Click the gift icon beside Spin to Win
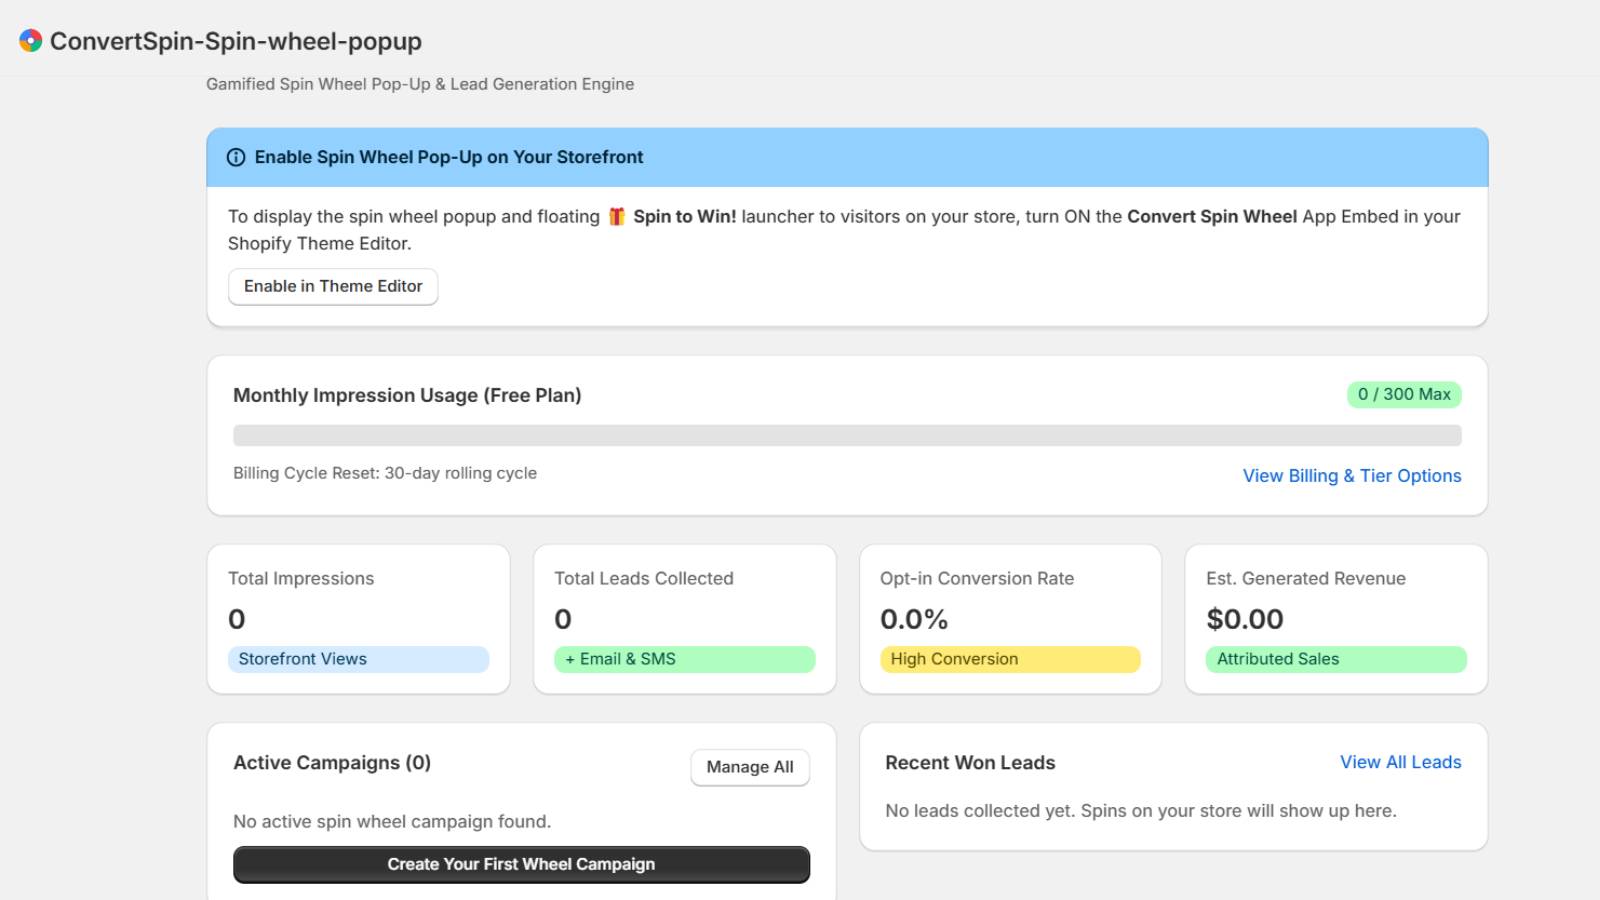 (617, 216)
